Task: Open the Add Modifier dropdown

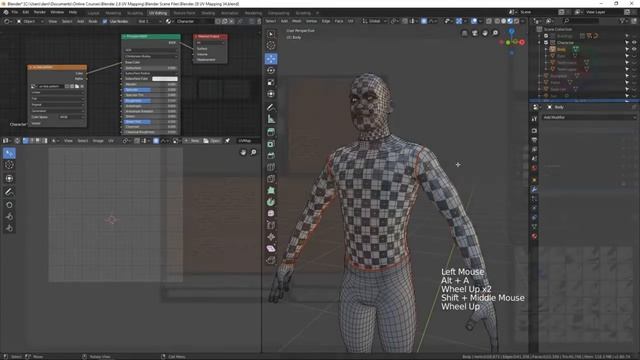Action: 589,117
